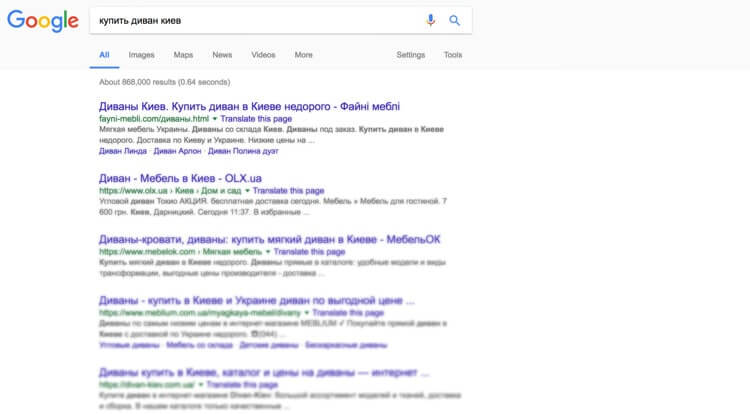Open the 'Диваны купить в Киеве, каталог и цены' result
This screenshot has width=750, height=414.
coord(264,372)
